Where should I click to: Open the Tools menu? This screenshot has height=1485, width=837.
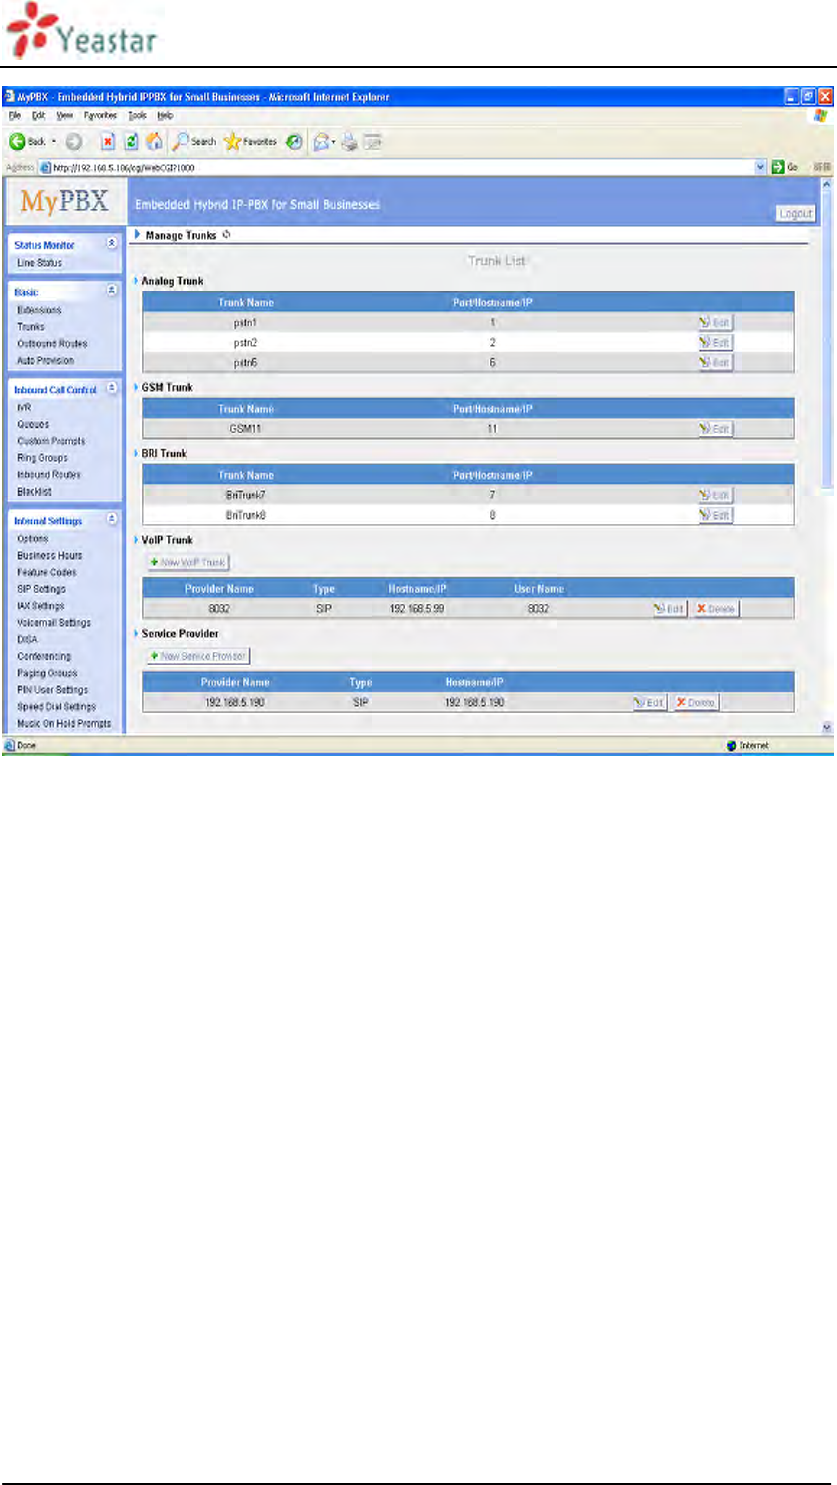[x=137, y=116]
